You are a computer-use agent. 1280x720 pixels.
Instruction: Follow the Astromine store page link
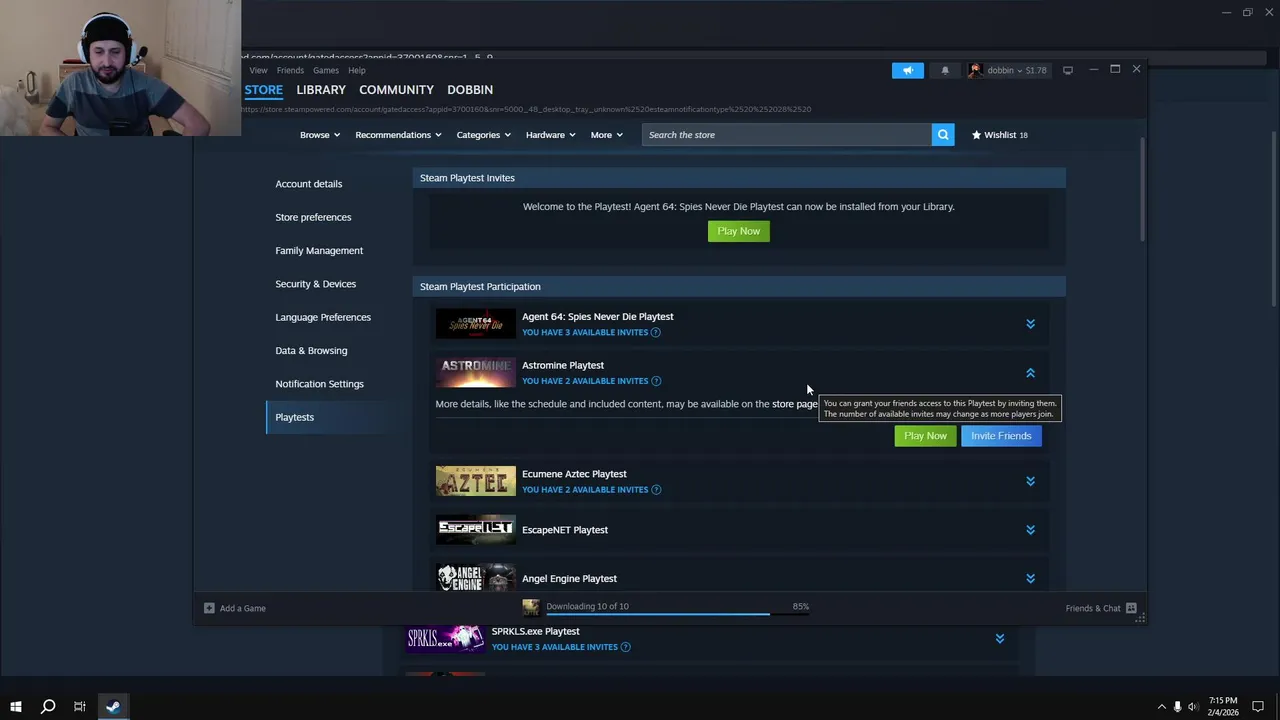(x=794, y=404)
